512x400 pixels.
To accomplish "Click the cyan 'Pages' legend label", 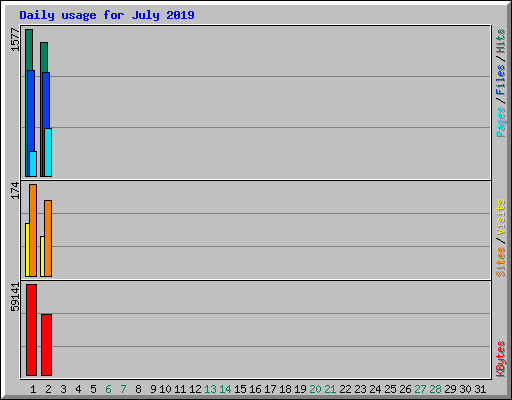I will 501,122.
